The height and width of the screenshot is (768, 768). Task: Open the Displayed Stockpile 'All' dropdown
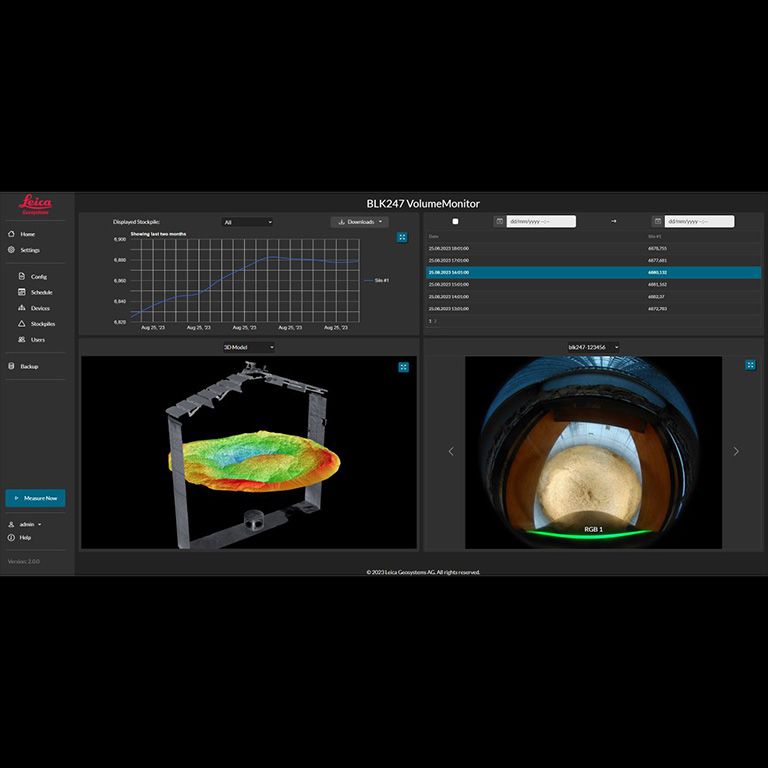point(247,222)
